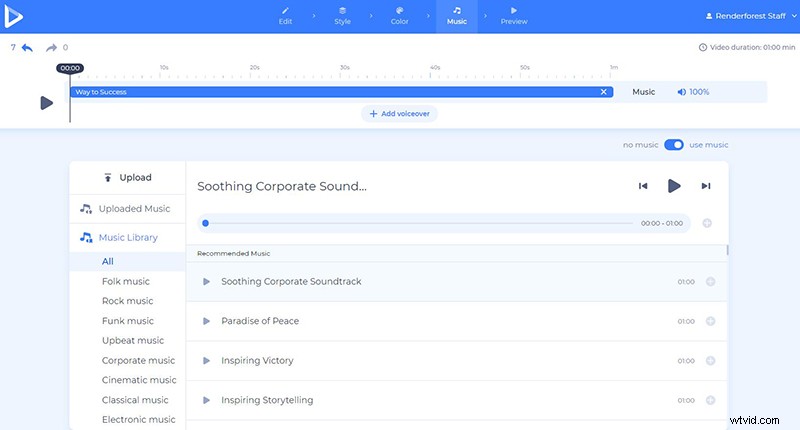The width and height of the screenshot is (800, 430).
Task: Play the Inspiring Storytelling track
Action: pos(206,400)
